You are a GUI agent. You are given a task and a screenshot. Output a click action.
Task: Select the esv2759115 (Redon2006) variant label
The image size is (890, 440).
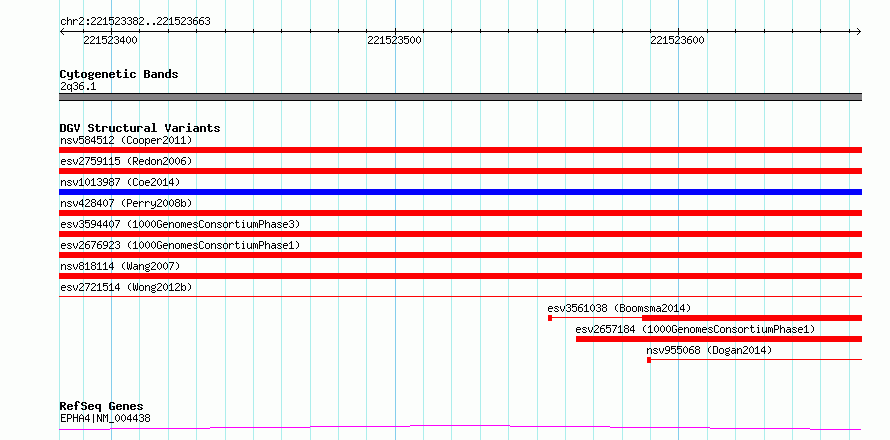click(126, 161)
